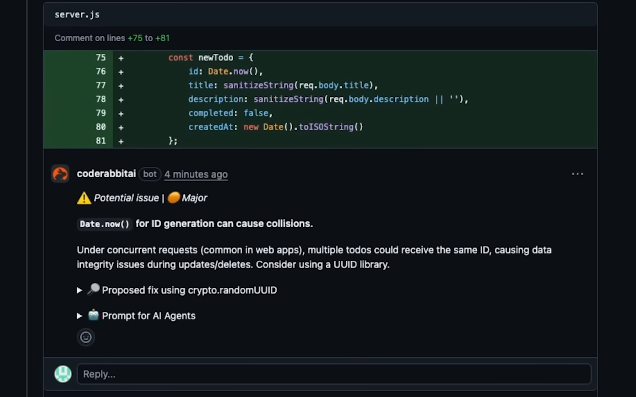Click the code 'id: Date.now(),'
This screenshot has width=636, height=397.
226,71
